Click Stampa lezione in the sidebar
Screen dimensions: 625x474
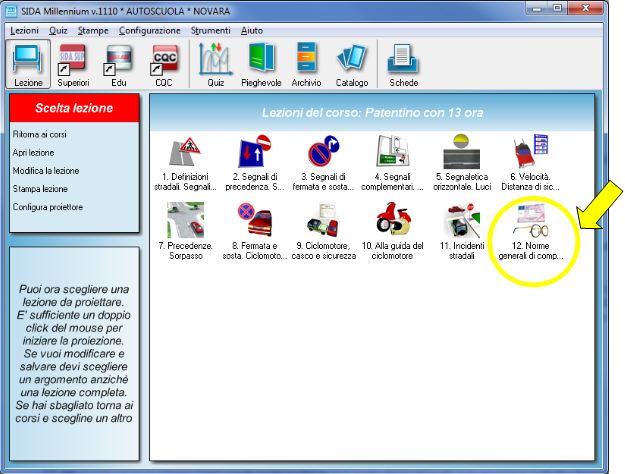tap(40, 188)
